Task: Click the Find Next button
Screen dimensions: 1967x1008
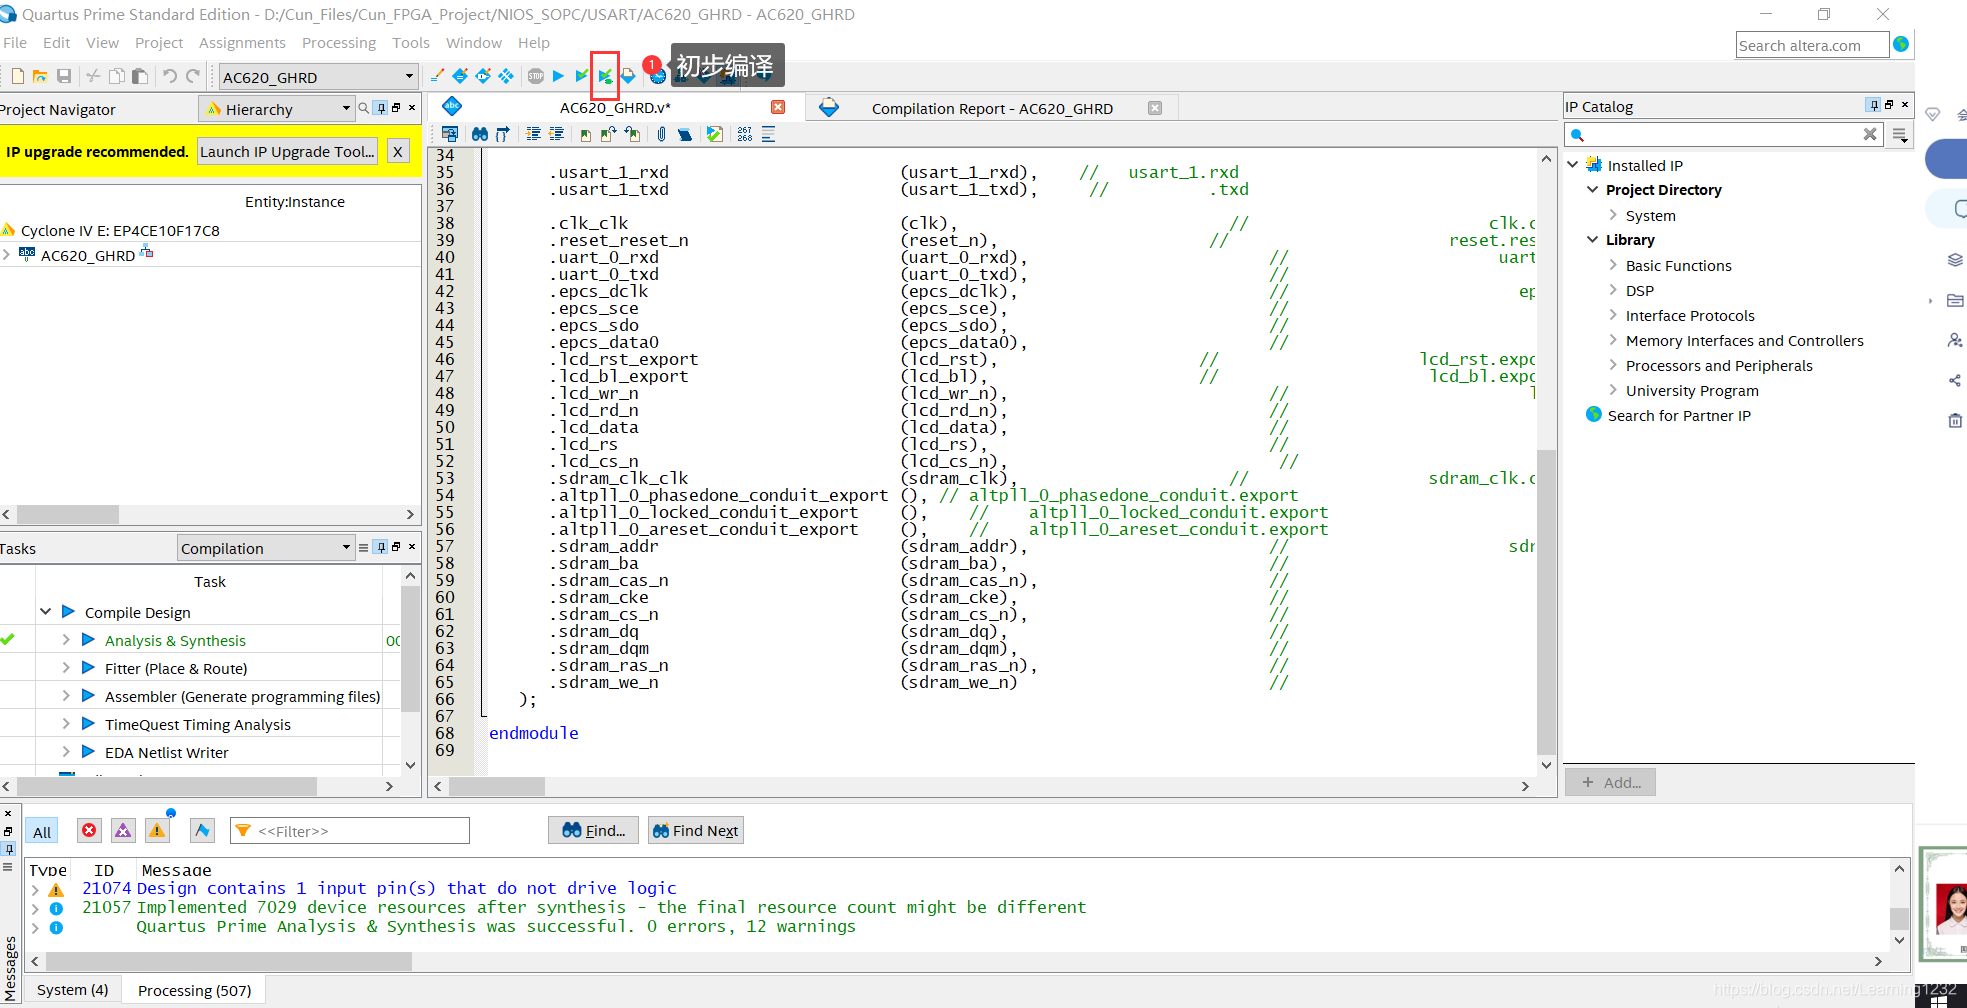Action: click(x=696, y=830)
